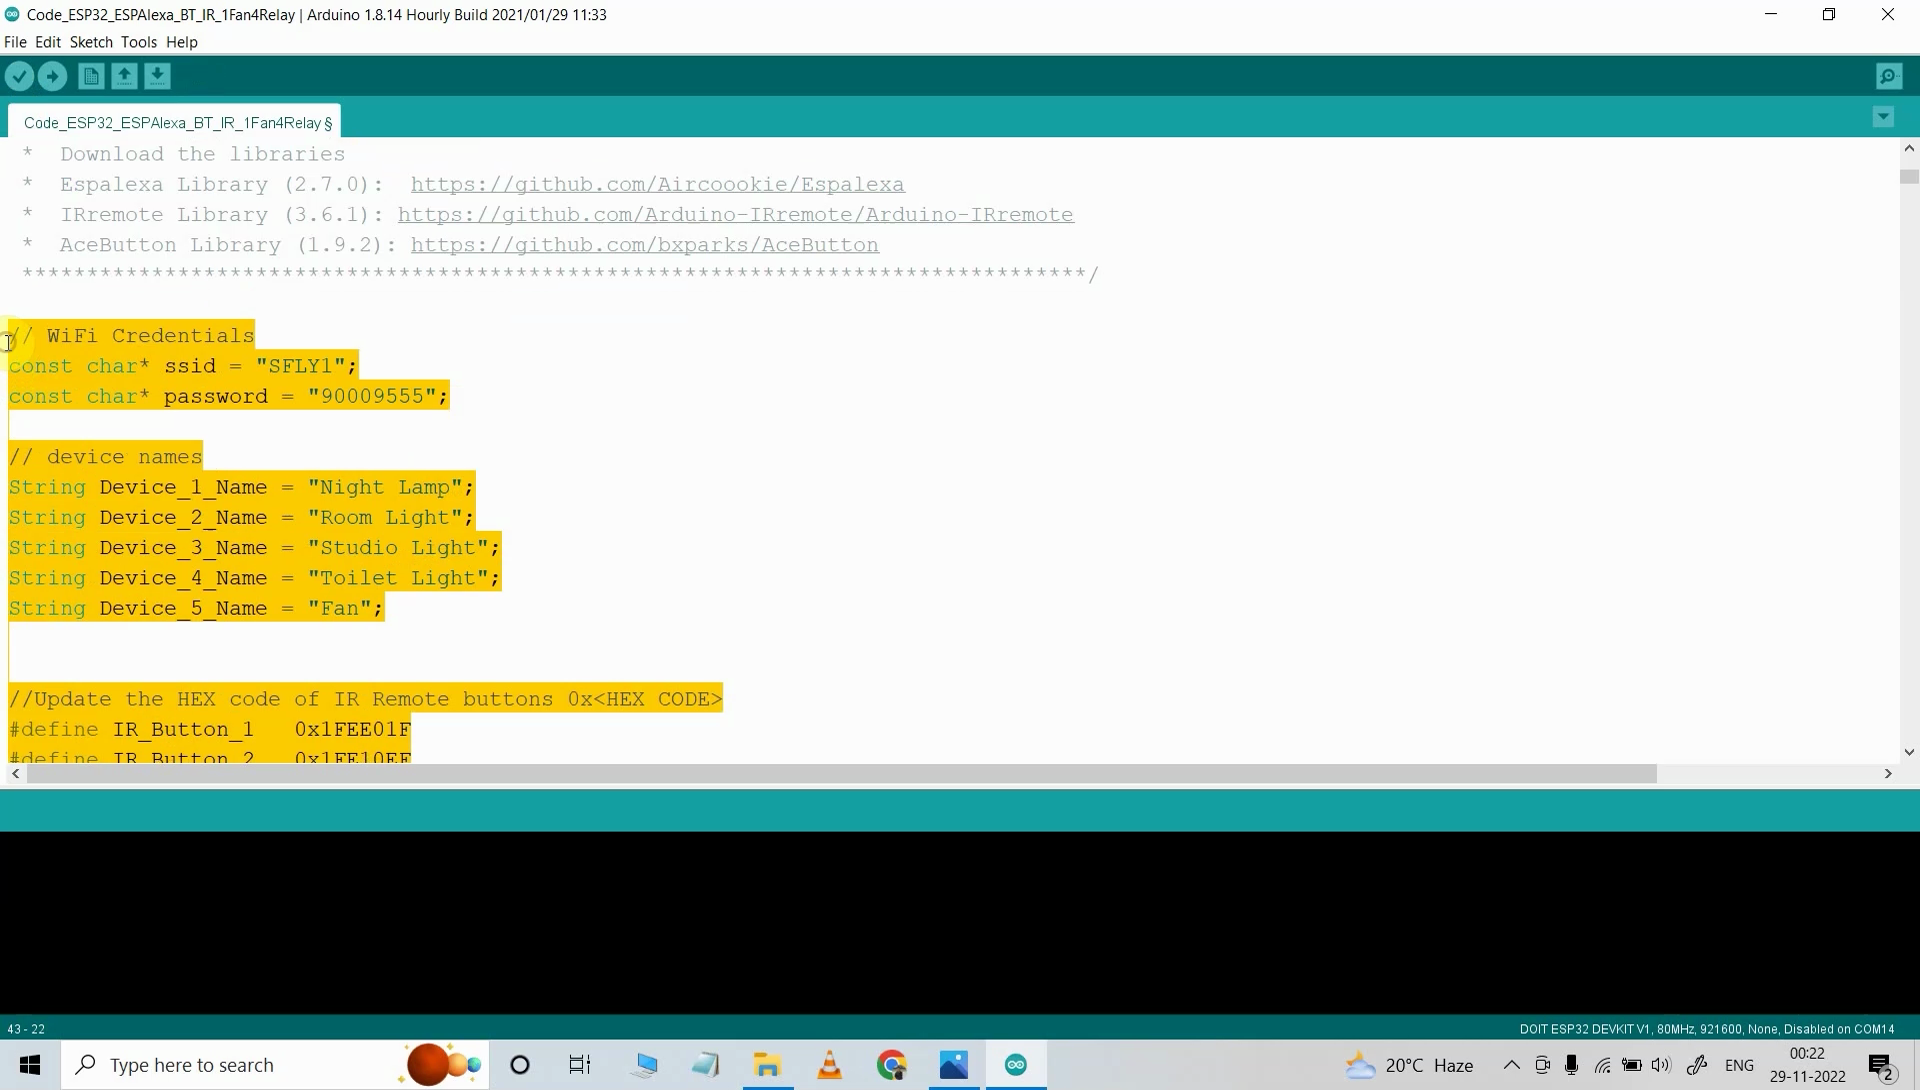Open Arduino icon in the taskbar

[1016, 1065]
